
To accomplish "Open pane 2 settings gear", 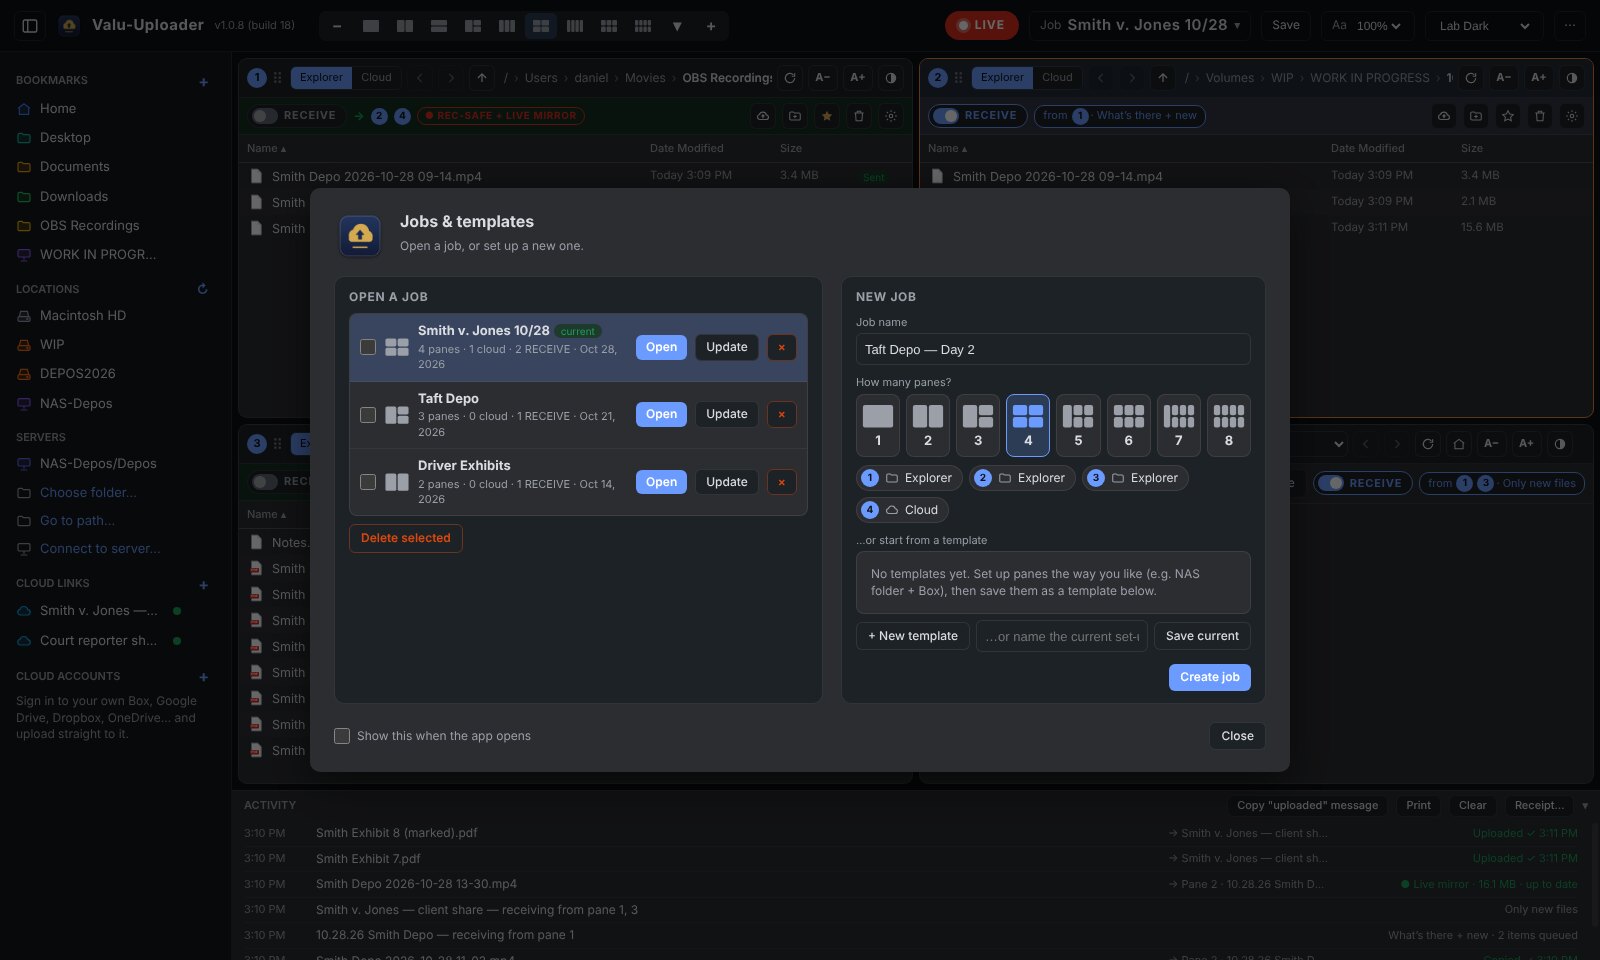I will [x=1572, y=116].
